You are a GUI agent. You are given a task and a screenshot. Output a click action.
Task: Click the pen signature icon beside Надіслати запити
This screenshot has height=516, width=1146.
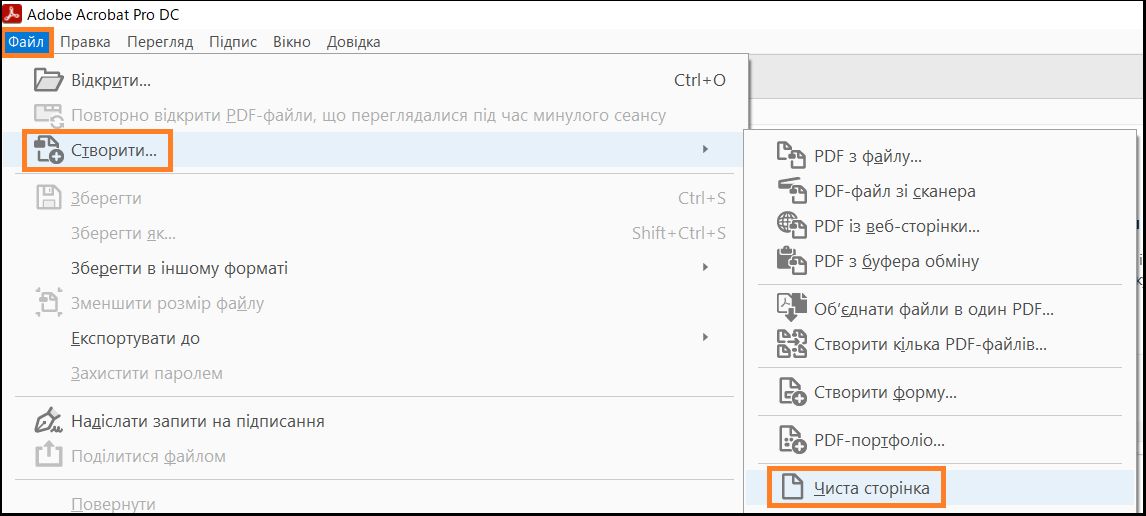(50, 421)
